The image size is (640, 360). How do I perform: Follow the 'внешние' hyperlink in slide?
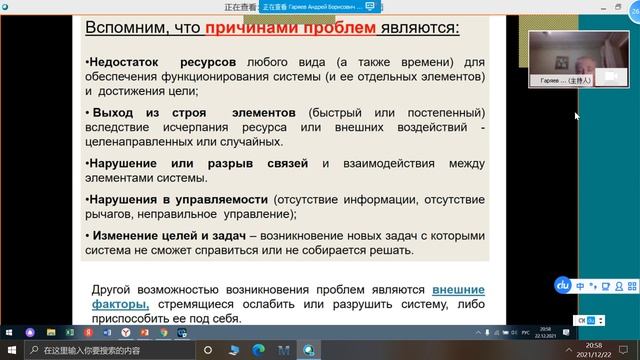click(x=458, y=289)
